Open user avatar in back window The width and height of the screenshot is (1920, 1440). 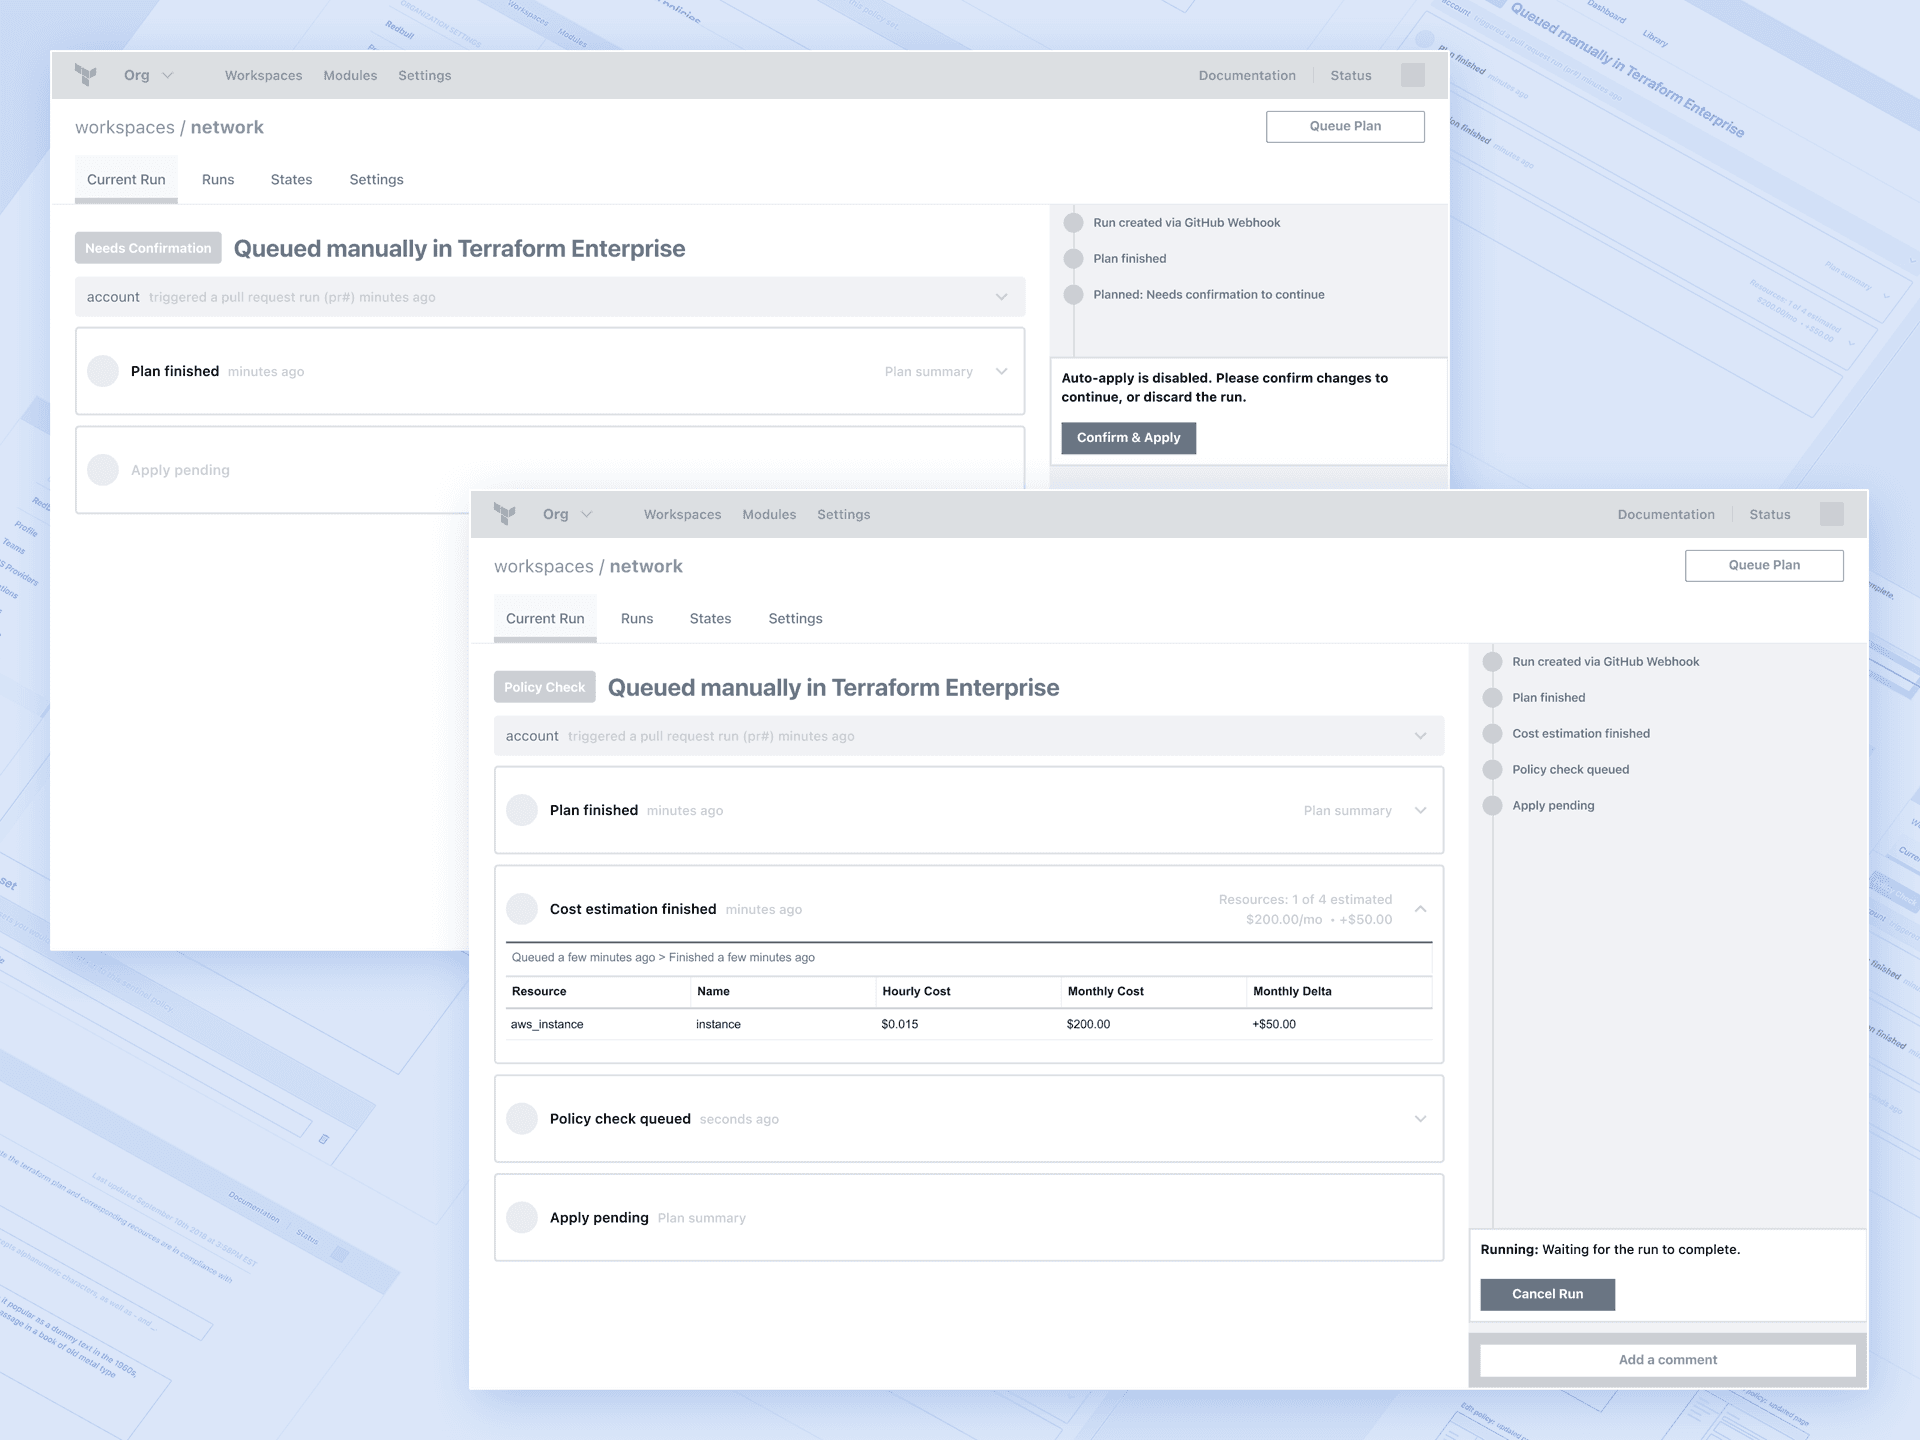[x=1412, y=75]
